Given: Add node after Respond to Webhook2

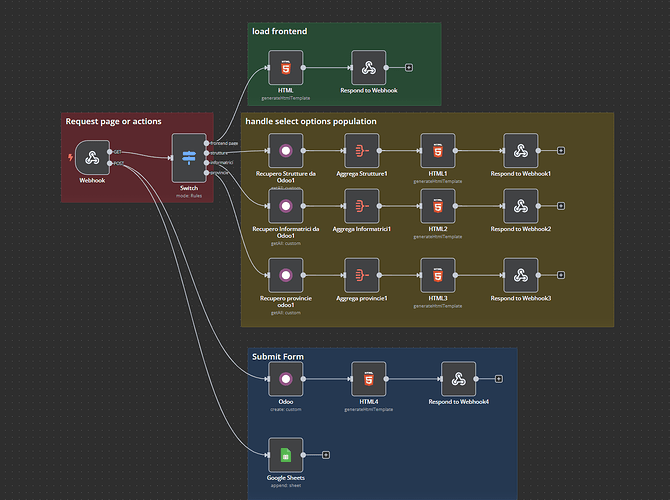Looking at the screenshot, I should point(561,206).
